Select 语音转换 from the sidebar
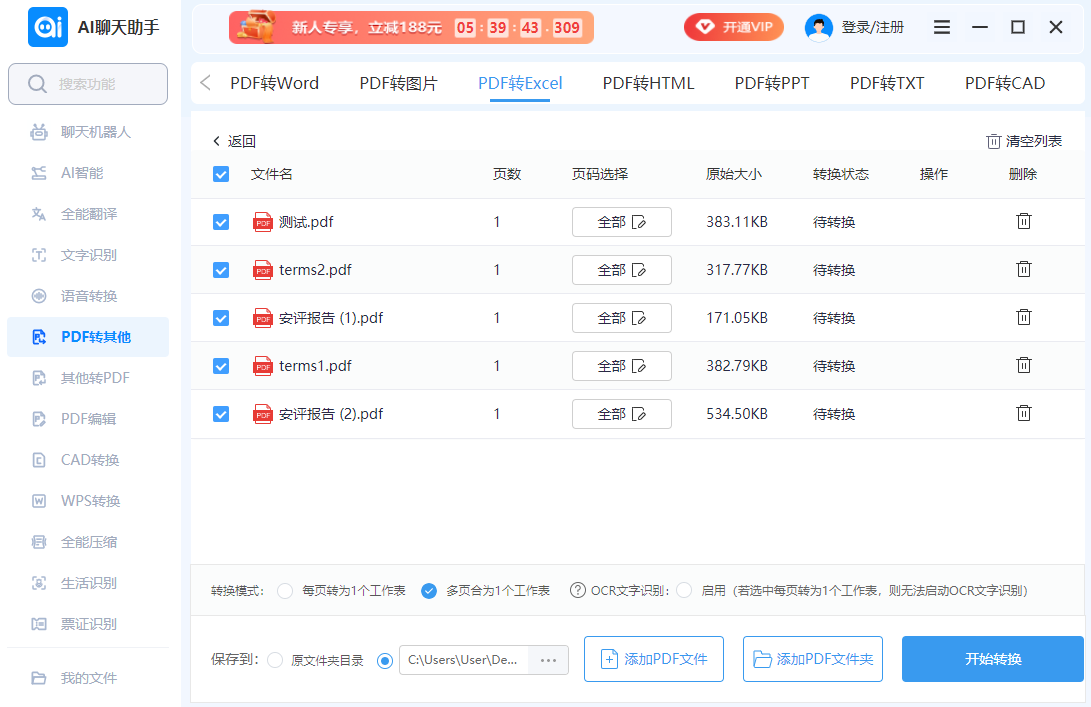Image resolution: width=1091 pixels, height=707 pixels. pyautogui.click(x=87, y=296)
